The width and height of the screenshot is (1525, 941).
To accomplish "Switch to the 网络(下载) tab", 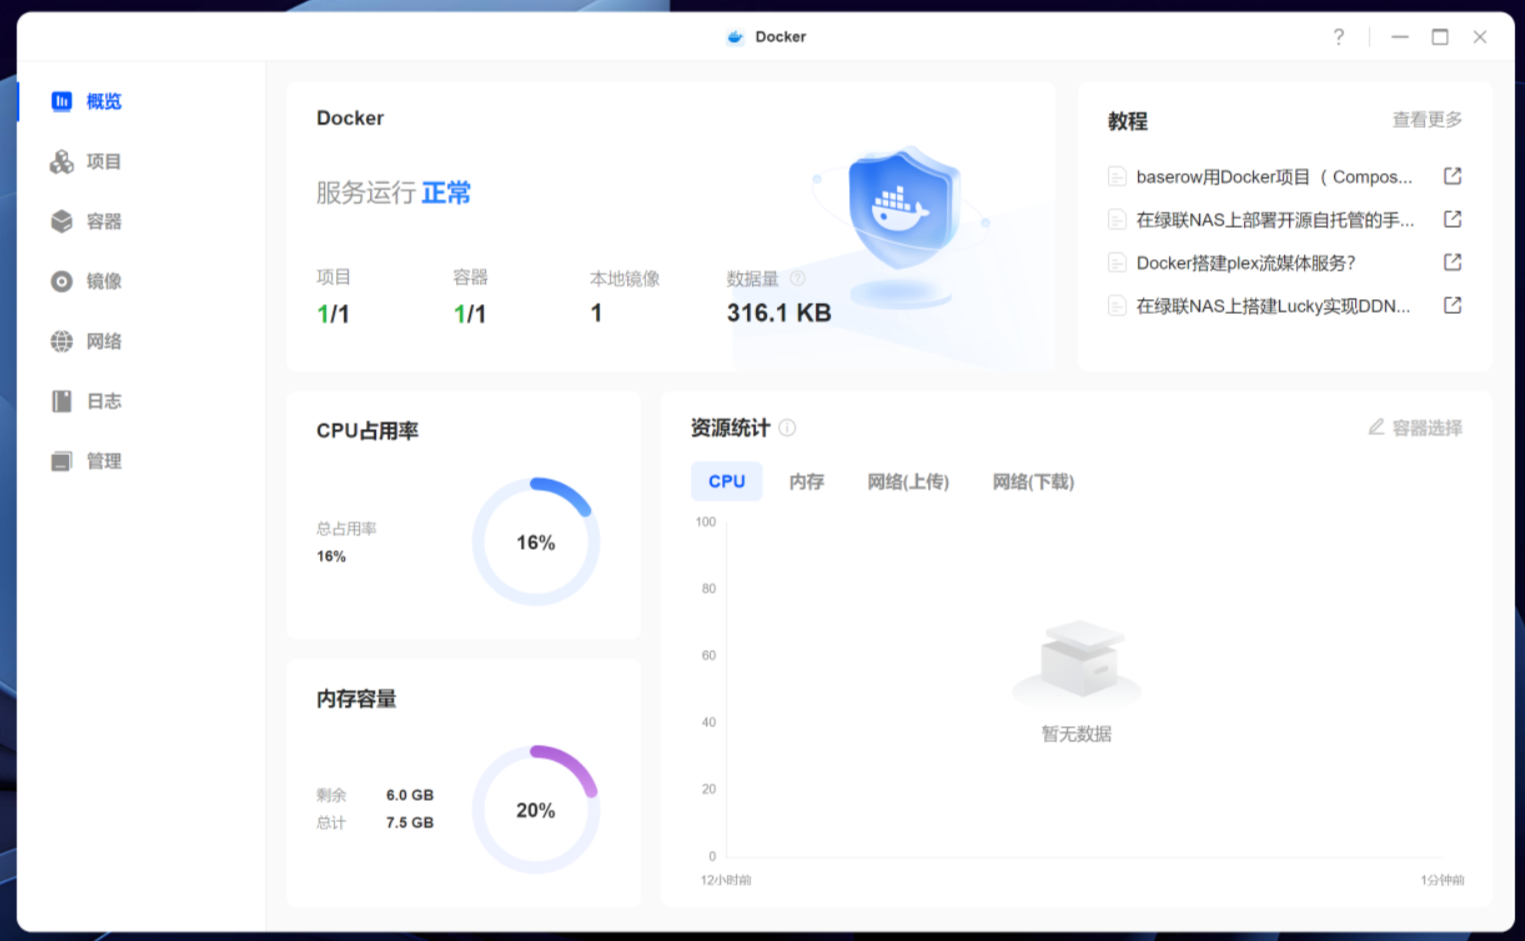I will (1033, 482).
